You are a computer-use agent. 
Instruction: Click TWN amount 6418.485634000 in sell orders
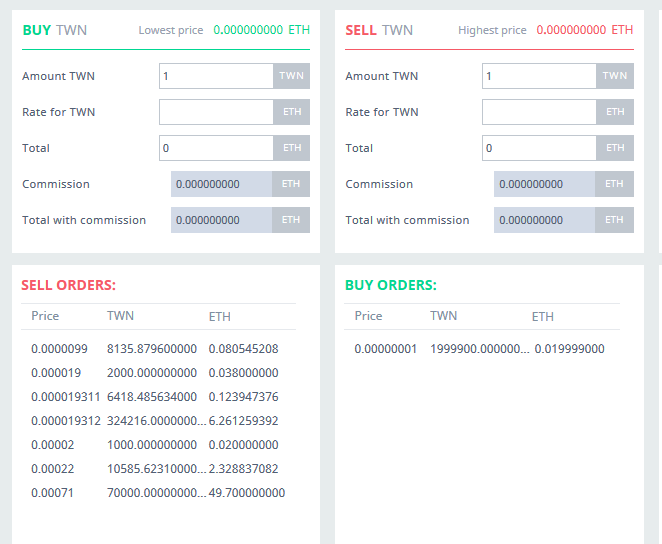click(x=152, y=397)
